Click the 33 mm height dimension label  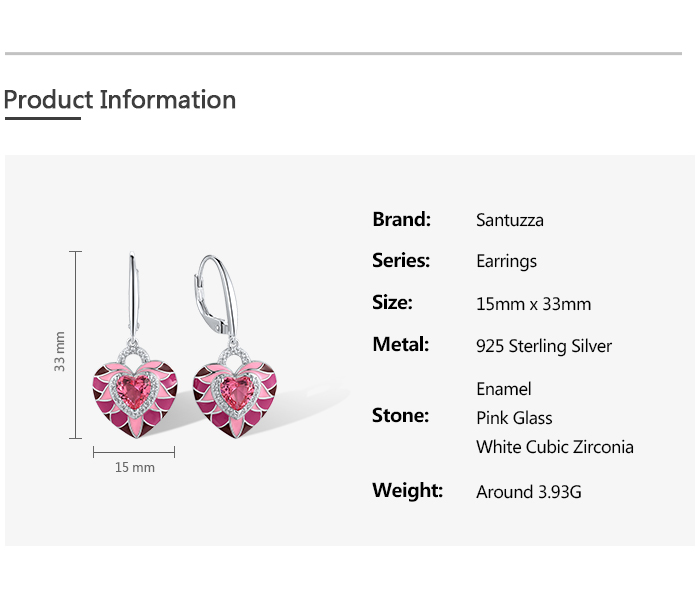(60, 352)
